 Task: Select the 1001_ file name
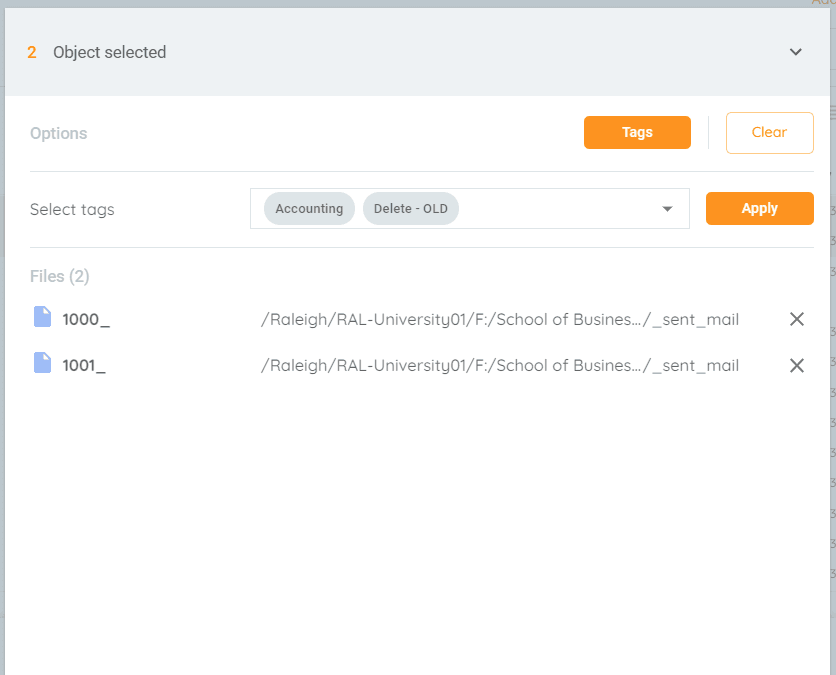click(84, 366)
